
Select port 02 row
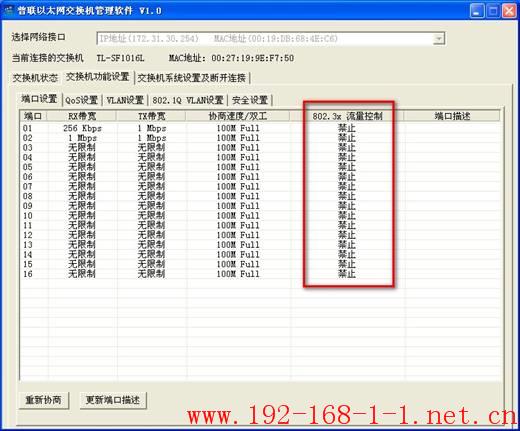click(x=260, y=138)
